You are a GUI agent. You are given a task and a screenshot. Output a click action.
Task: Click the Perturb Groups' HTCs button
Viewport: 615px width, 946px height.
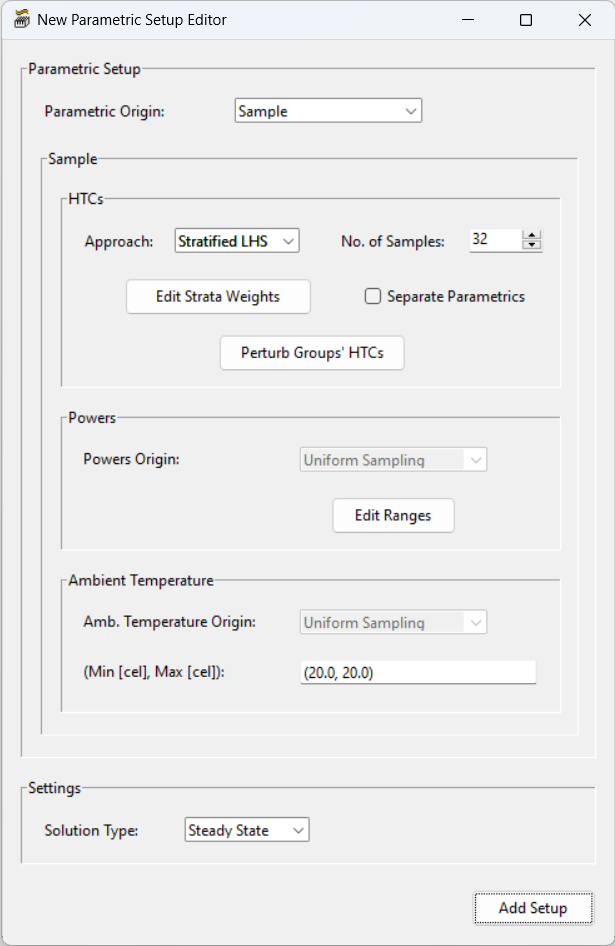click(x=312, y=353)
